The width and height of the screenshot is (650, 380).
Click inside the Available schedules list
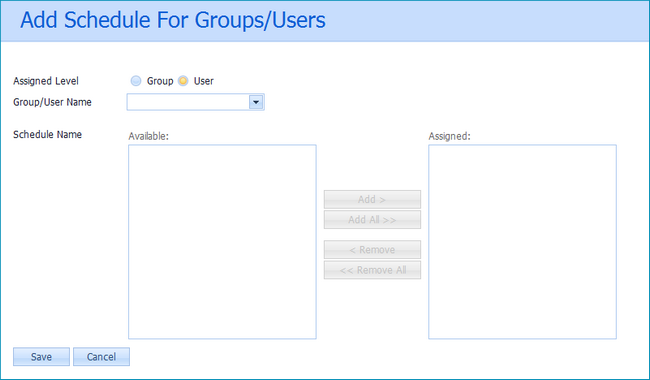222,242
